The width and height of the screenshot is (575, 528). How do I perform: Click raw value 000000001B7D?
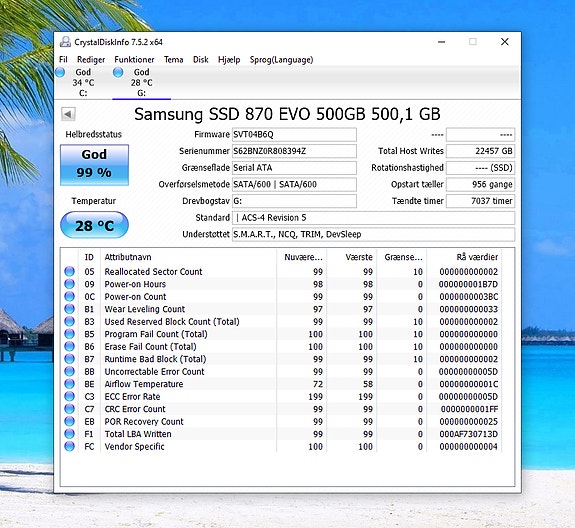468,284
